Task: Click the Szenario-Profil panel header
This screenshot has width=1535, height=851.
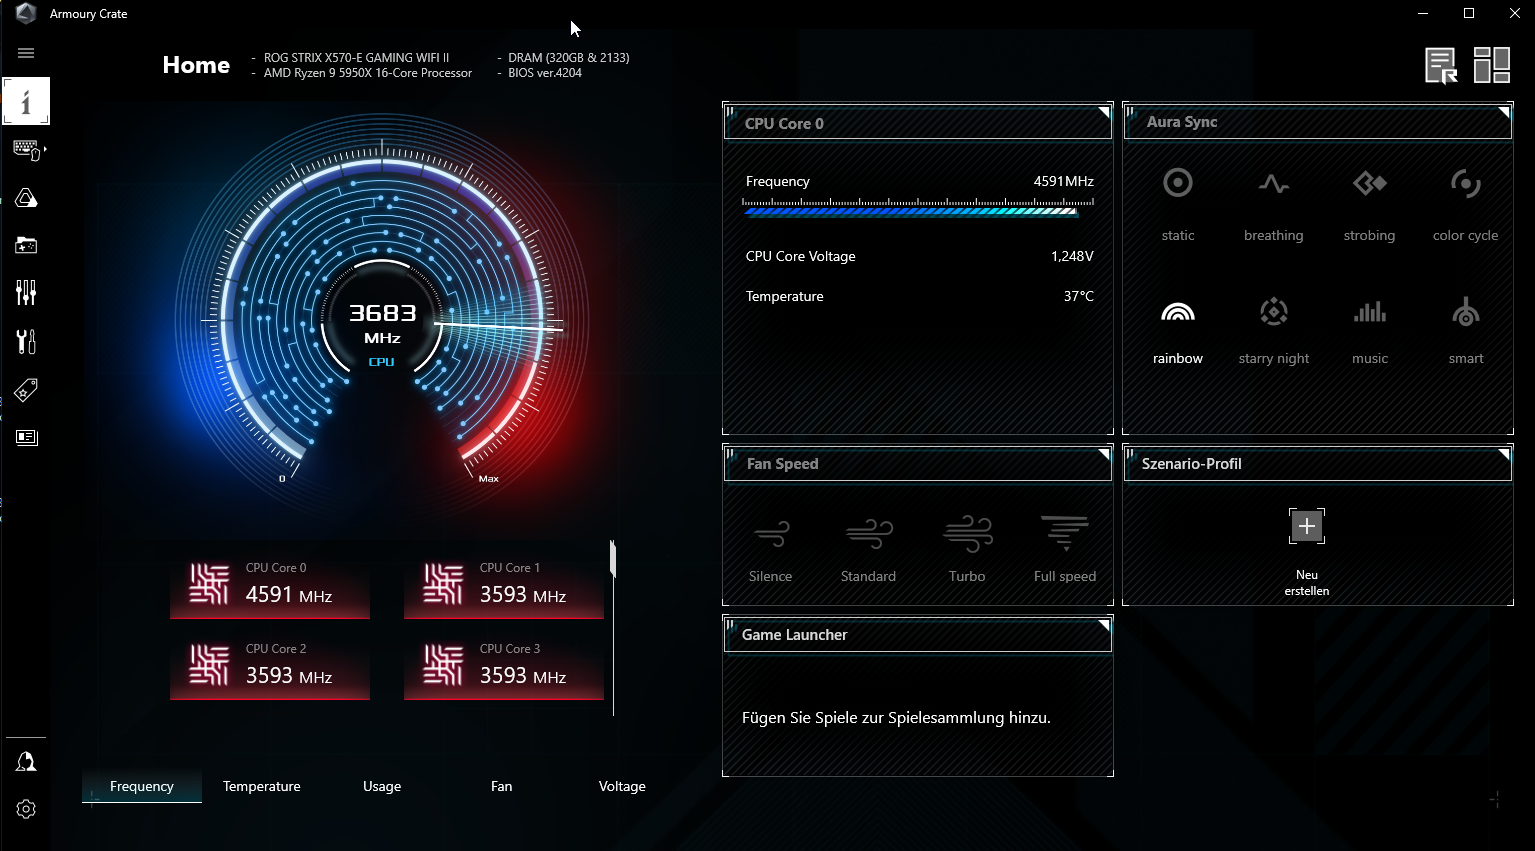Action: tap(1318, 464)
